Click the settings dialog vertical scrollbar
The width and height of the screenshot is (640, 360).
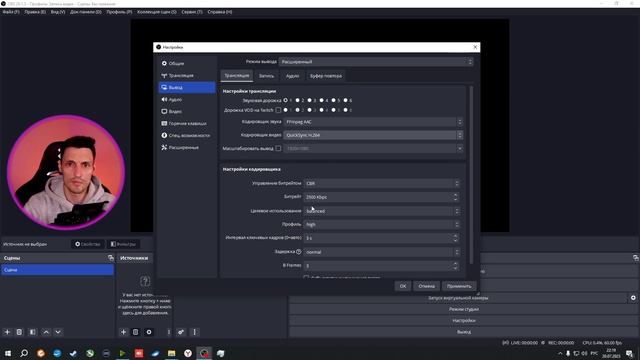[471, 175]
